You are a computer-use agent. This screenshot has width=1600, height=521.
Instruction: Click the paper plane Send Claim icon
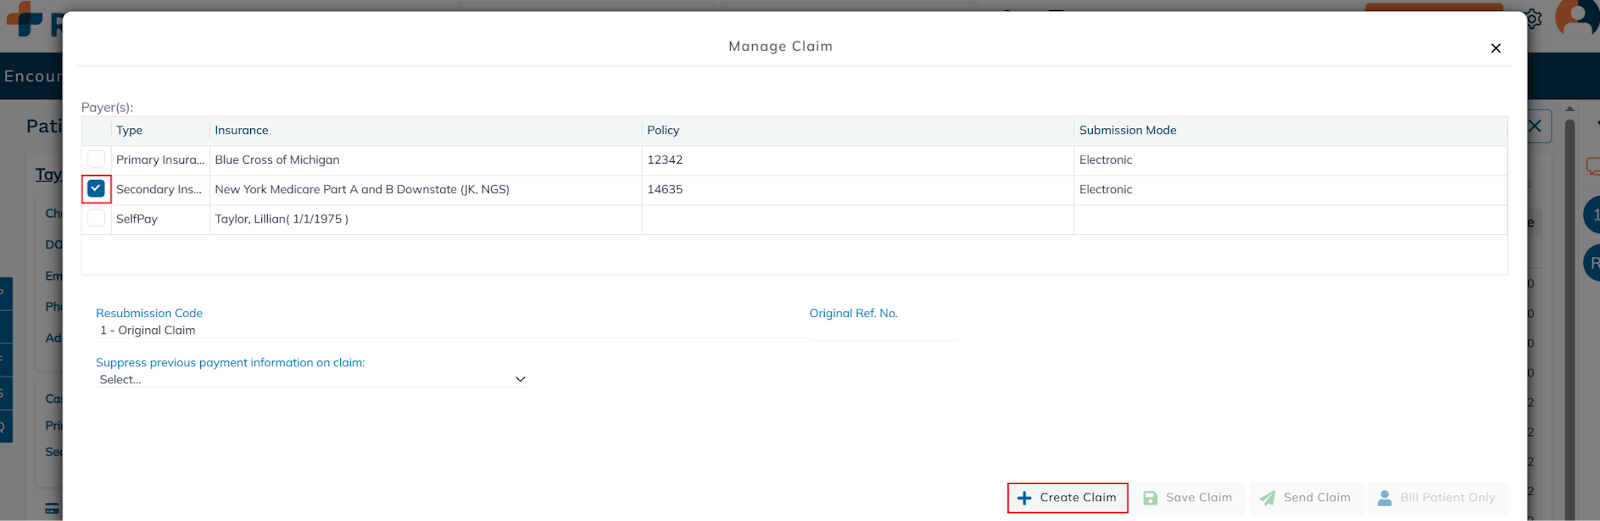tap(1267, 498)
